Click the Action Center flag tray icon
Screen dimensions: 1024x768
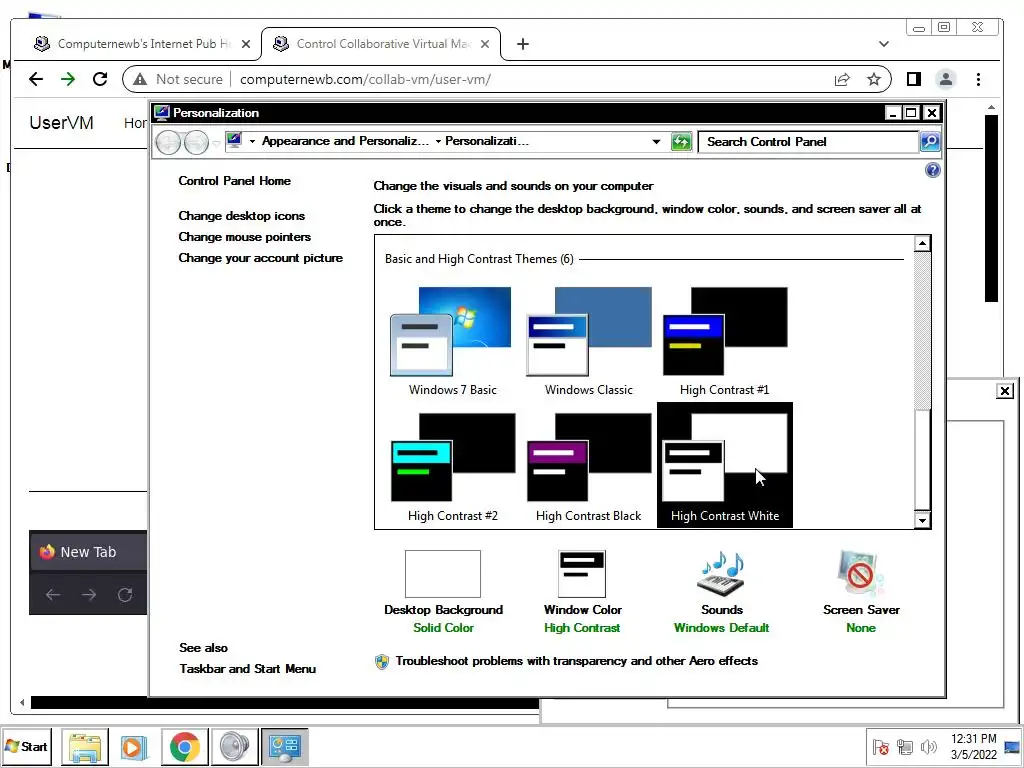click(x=880, y=747)
